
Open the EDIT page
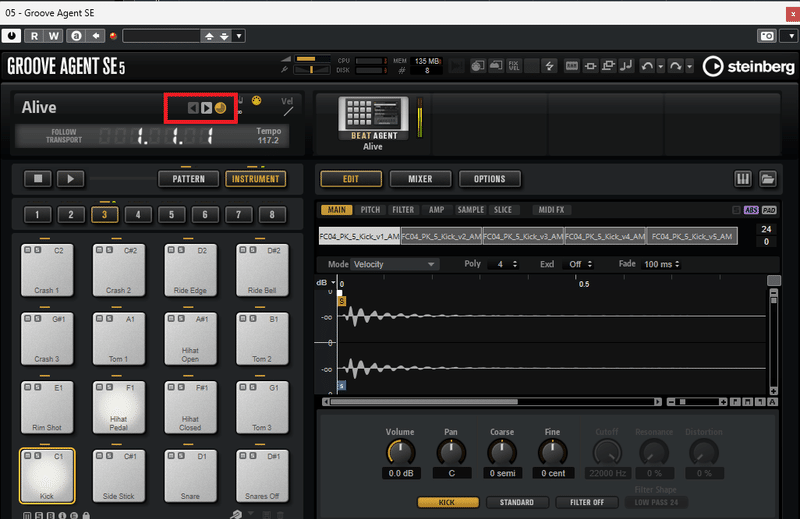click(x=351, y=179)
